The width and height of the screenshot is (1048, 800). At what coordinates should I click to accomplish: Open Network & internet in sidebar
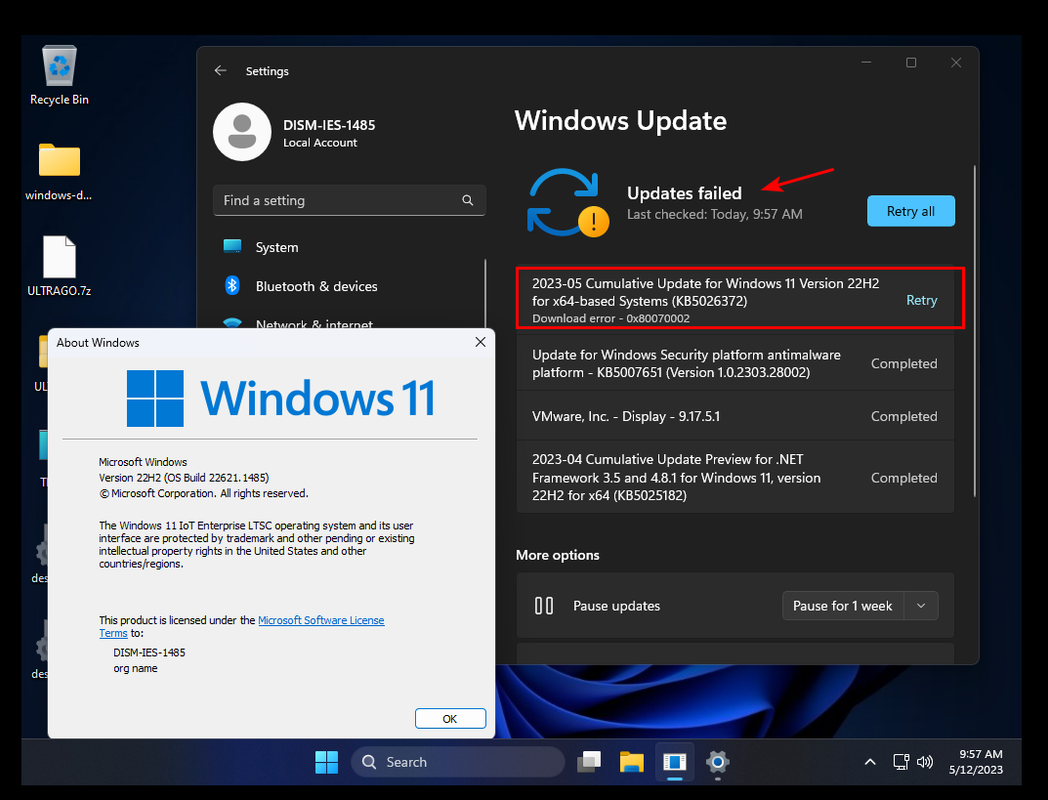click(349, 324)
